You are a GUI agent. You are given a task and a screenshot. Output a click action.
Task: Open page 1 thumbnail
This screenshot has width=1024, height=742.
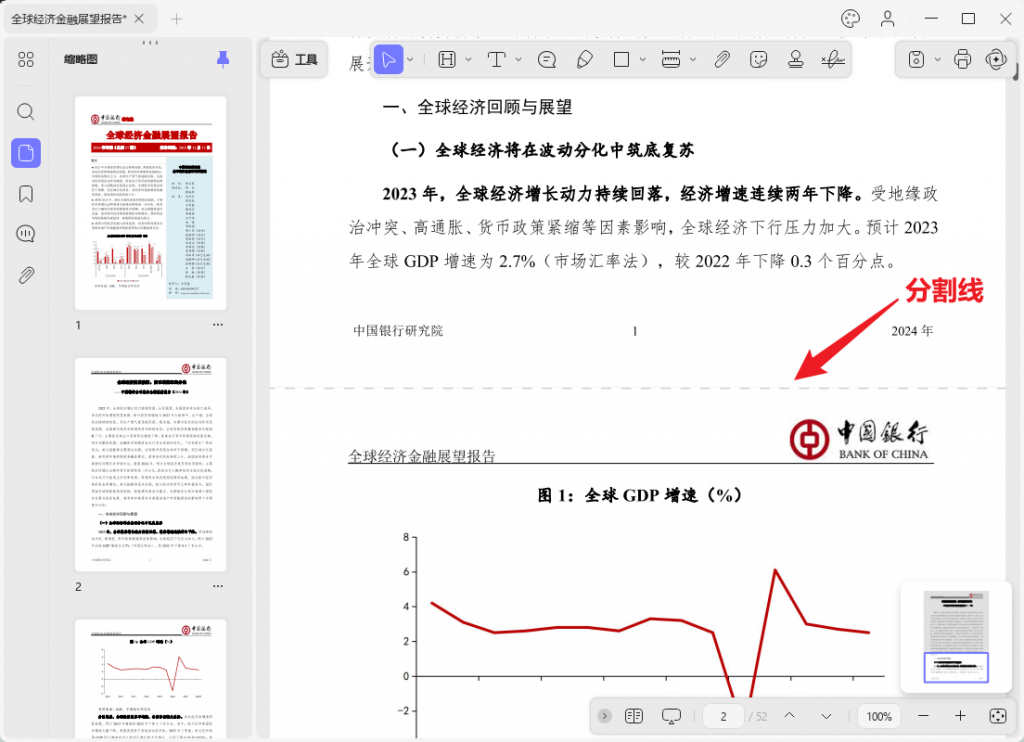click(151, 203)
